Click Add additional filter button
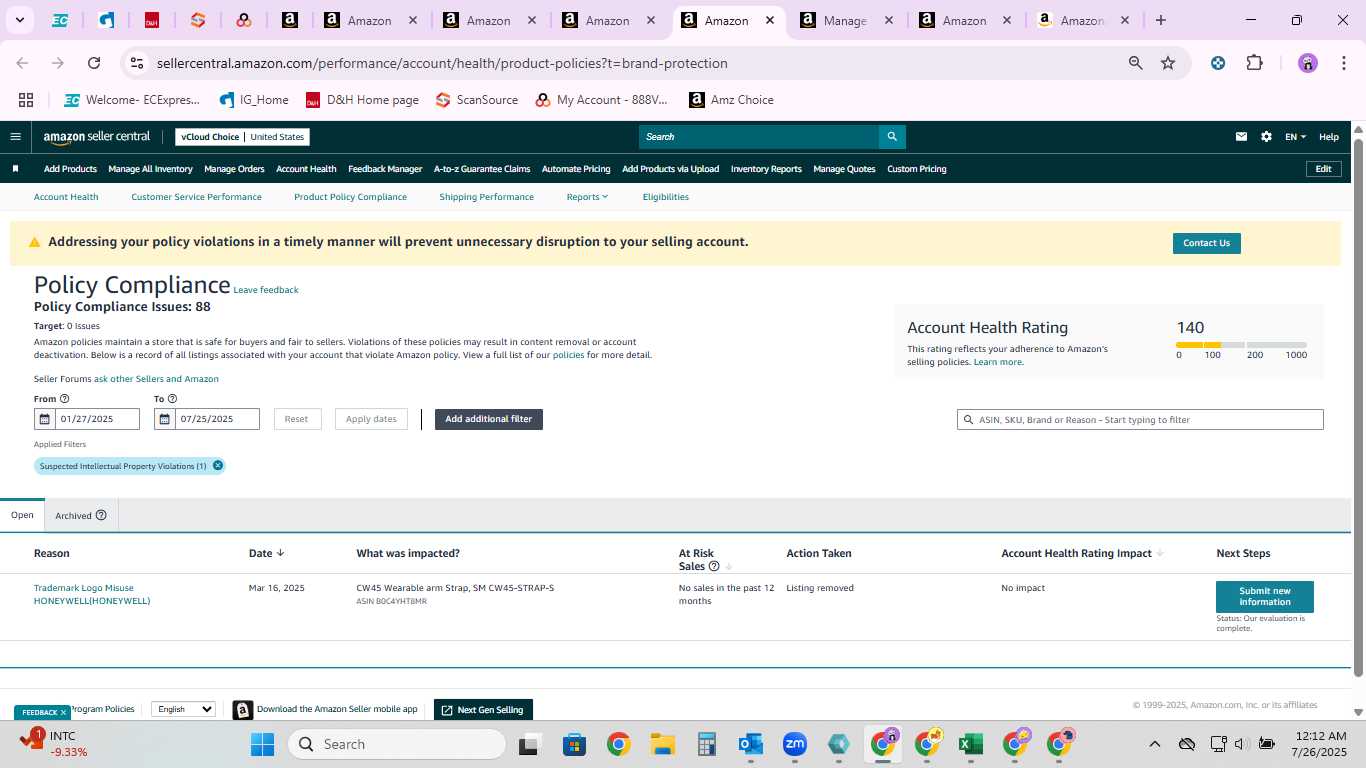Image resolution: width=1366 pixels, height=768 pixels. coord(488,419)
